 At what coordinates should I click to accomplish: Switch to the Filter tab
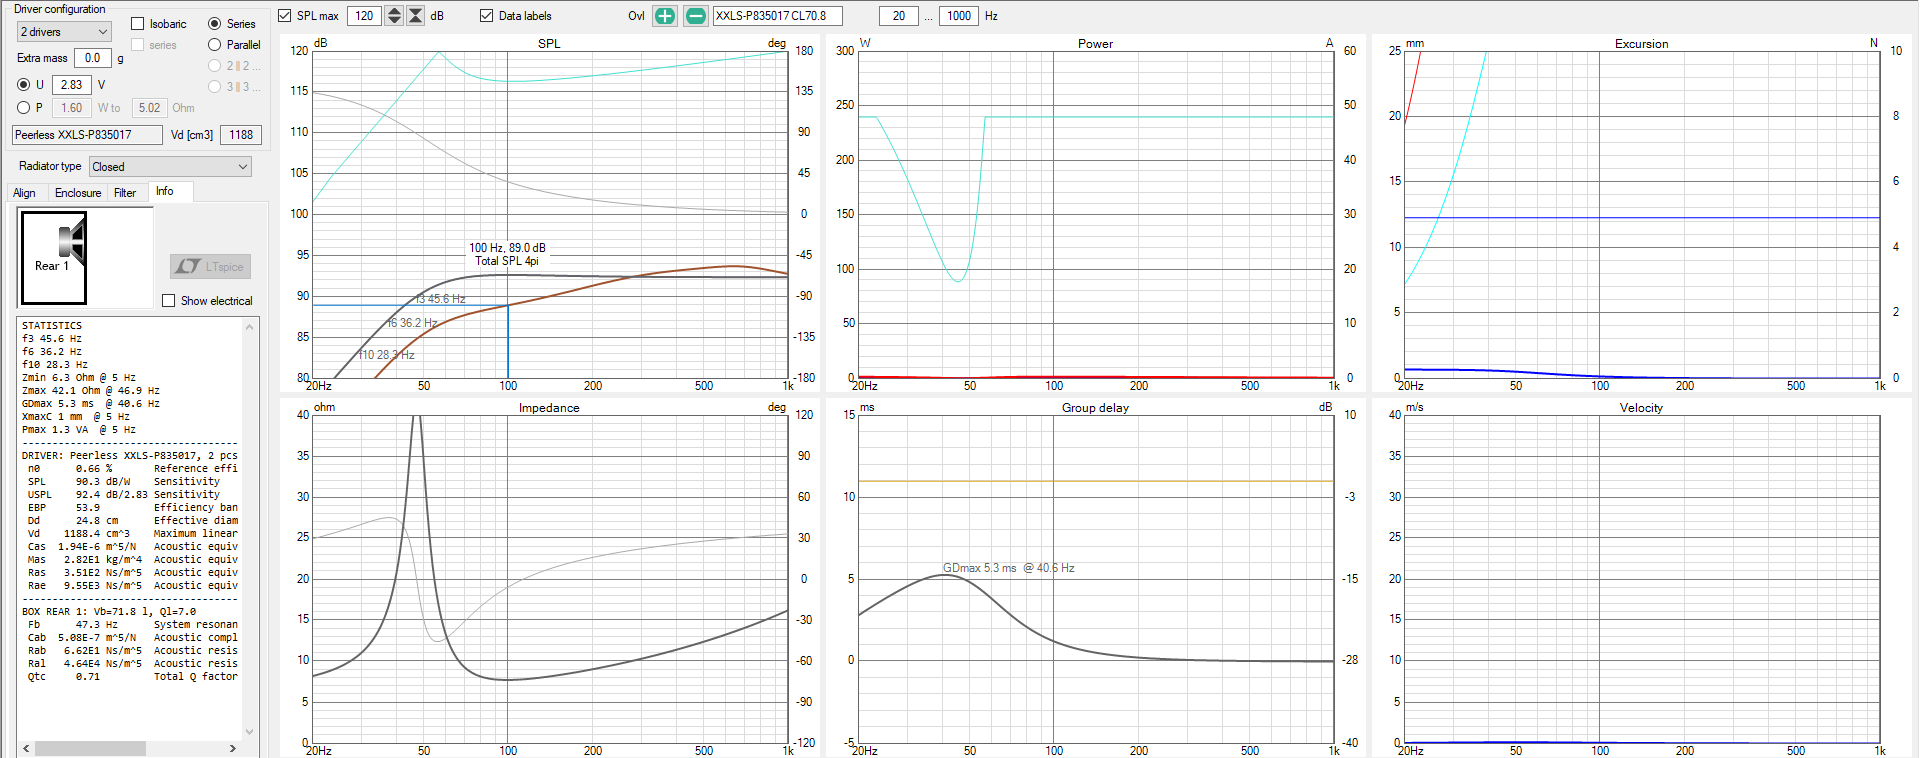pos(125,193)
